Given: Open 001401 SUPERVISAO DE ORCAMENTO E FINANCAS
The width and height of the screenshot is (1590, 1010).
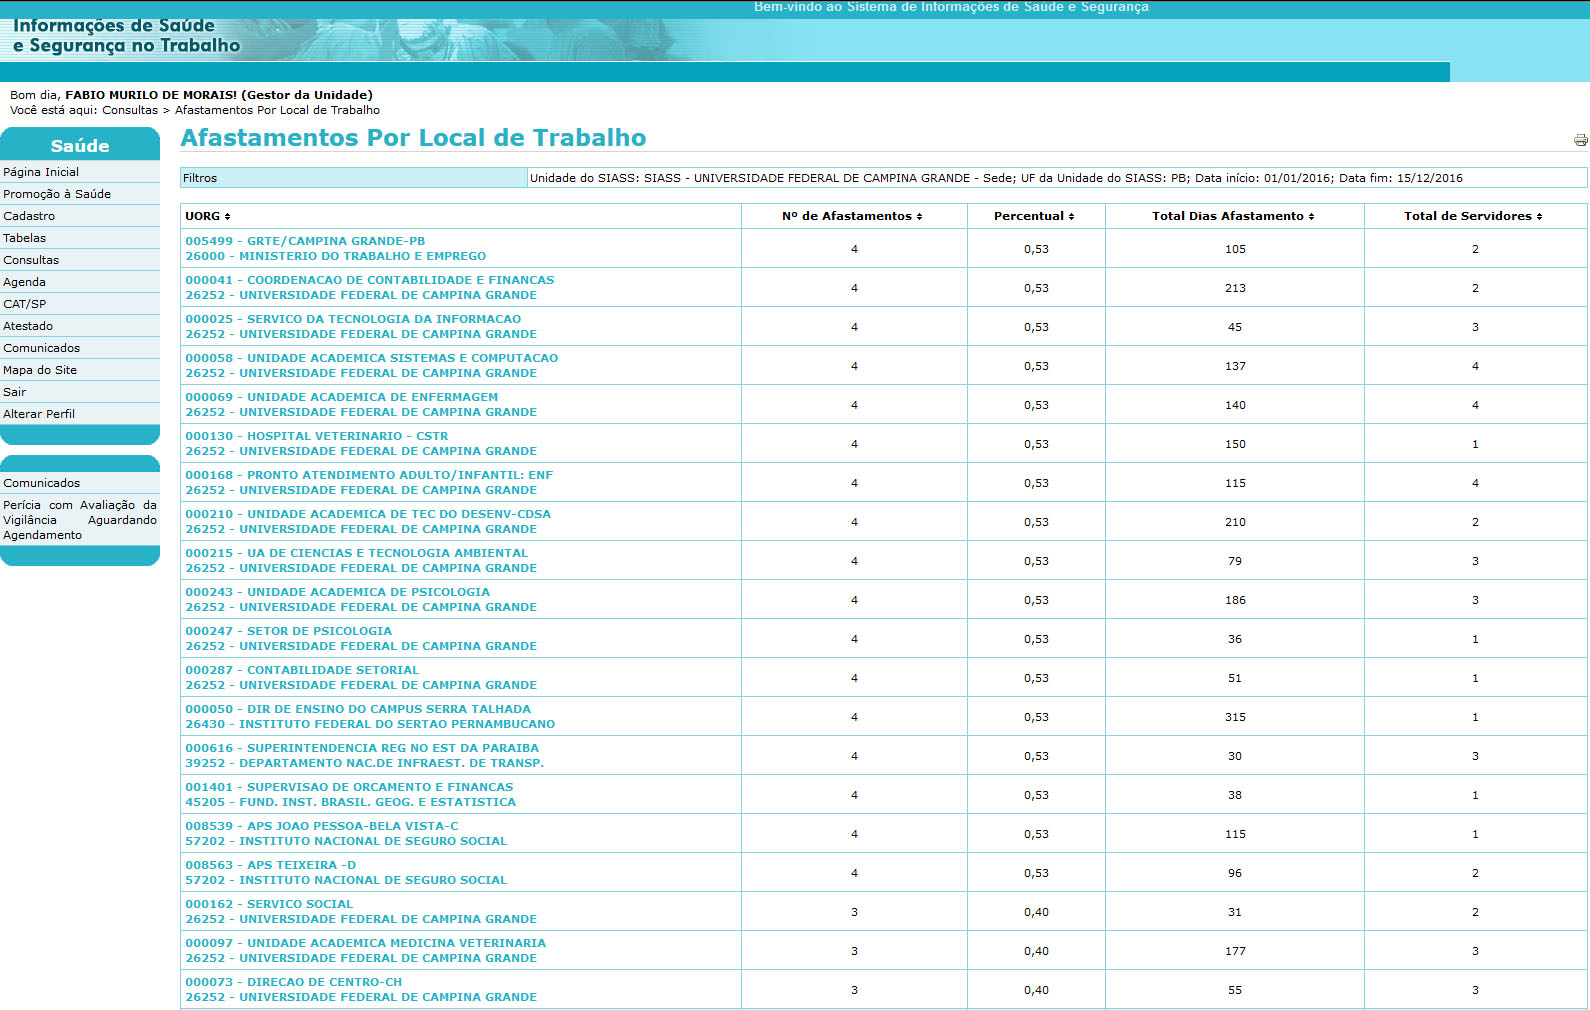Looking at the screenshot, I should 349,787.
